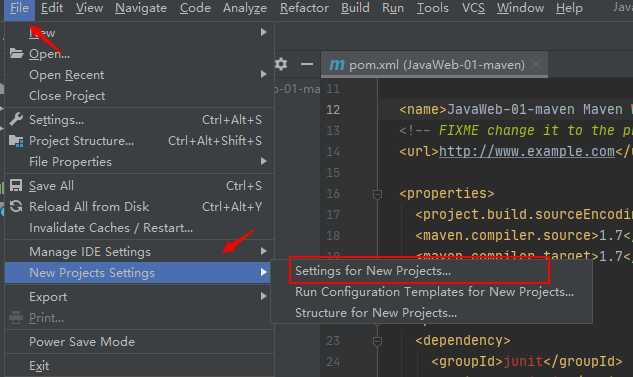Click the Project Structure icon
Screen dimensions: 633x377
click(x=16, y=141)
